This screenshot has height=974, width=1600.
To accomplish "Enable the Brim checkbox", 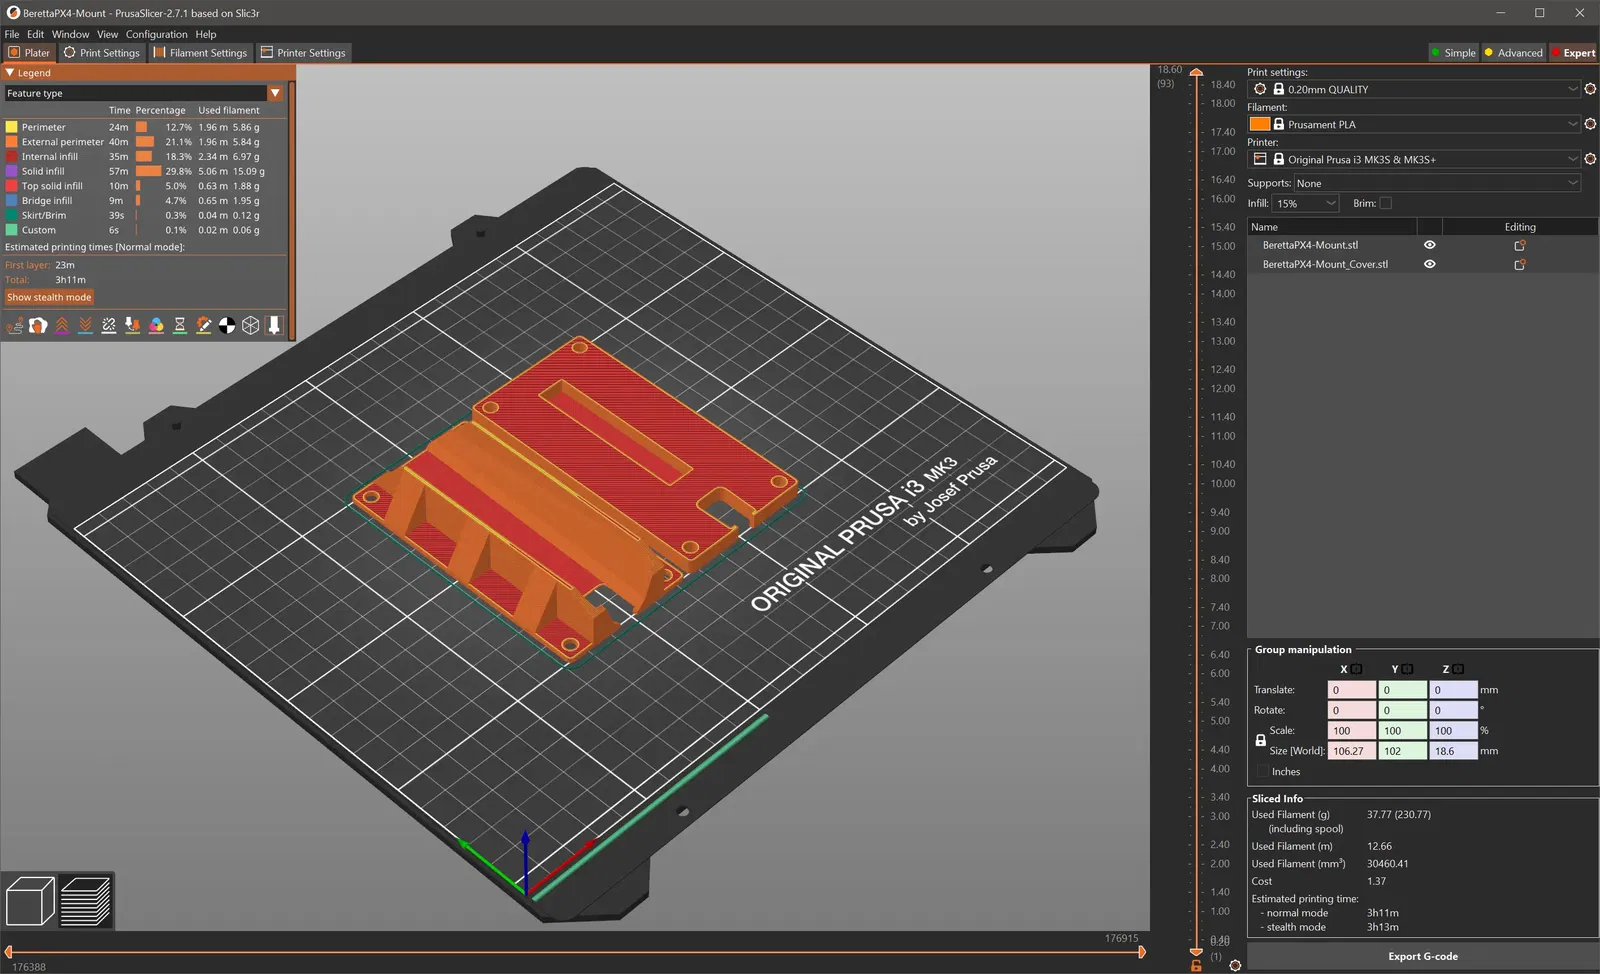I will (1385, 204).
